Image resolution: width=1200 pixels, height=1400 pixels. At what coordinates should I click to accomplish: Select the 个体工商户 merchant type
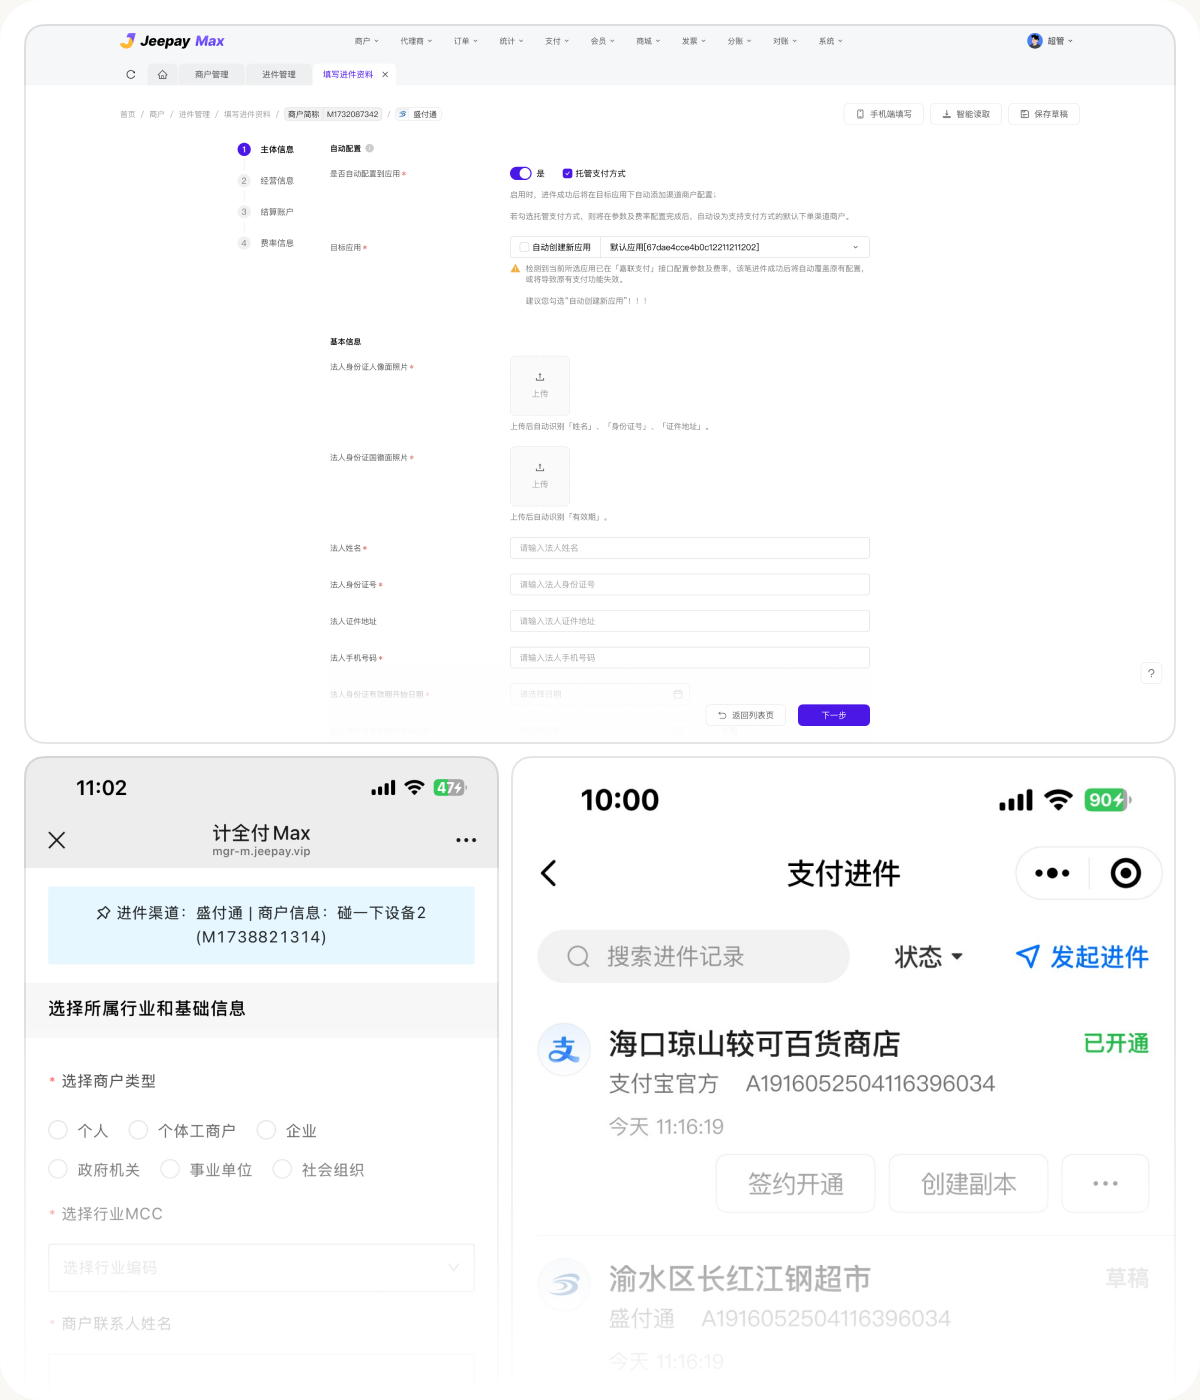pos(139,1130)
